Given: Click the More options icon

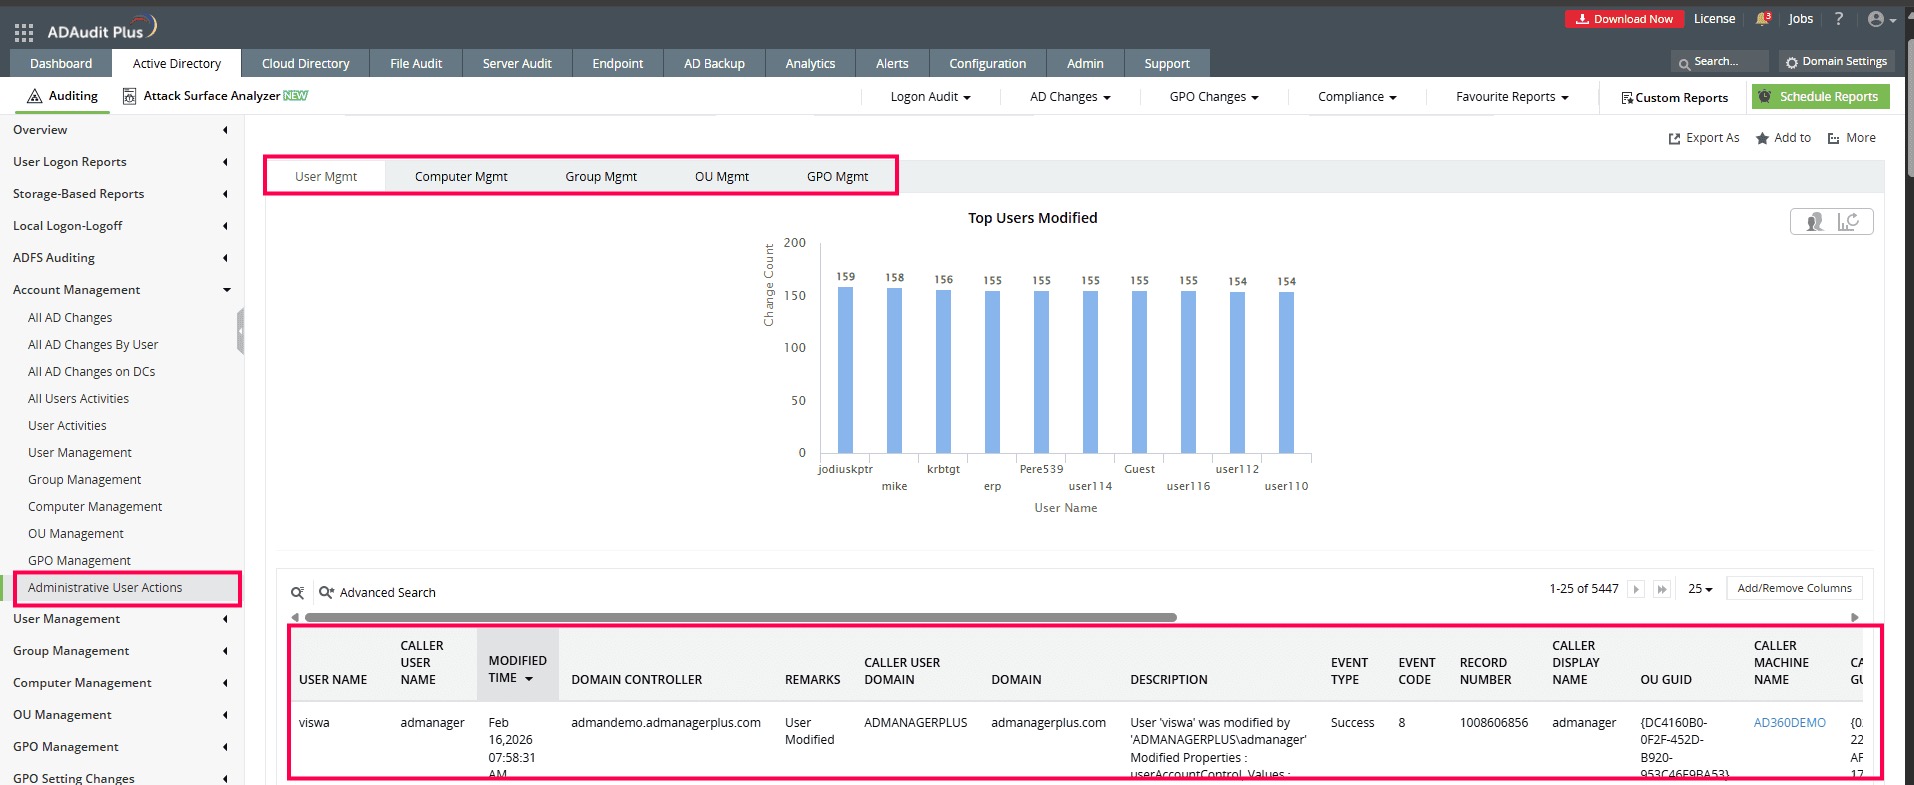Looking at the screenshot, I should (x=1834, y=139).
